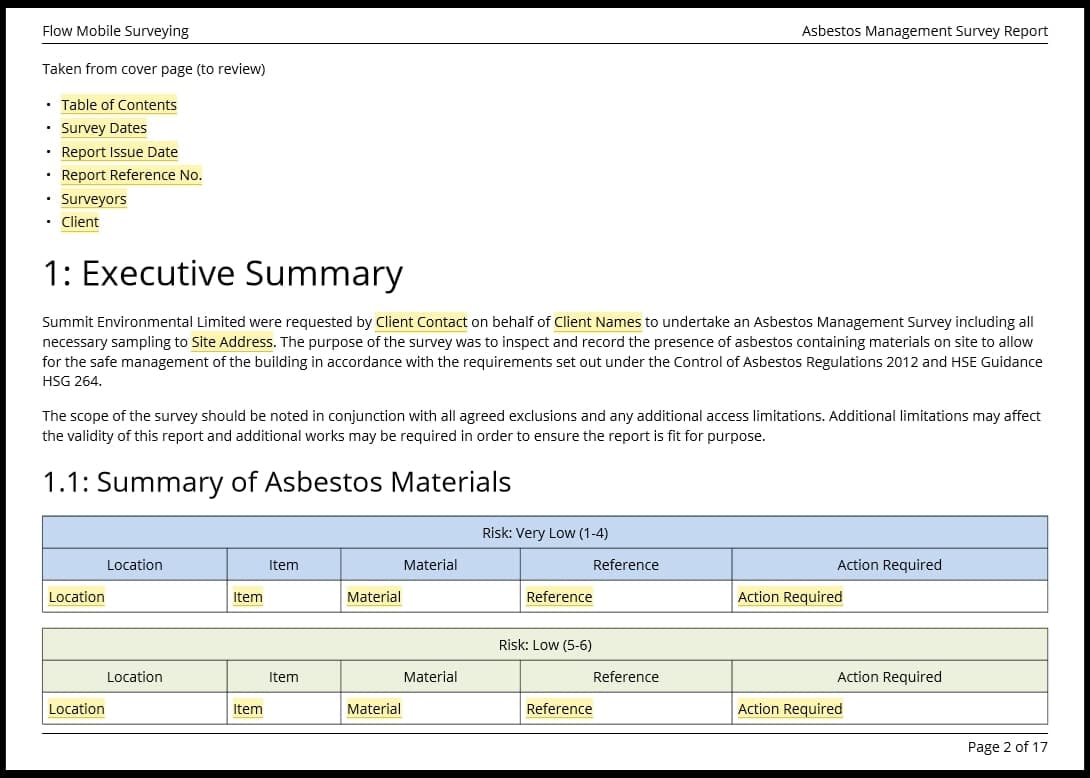Click Location placeholder in Very Low table
The width and height of the screenshot is (1090, 778).
pyautogui.click(x=76, y=597)
